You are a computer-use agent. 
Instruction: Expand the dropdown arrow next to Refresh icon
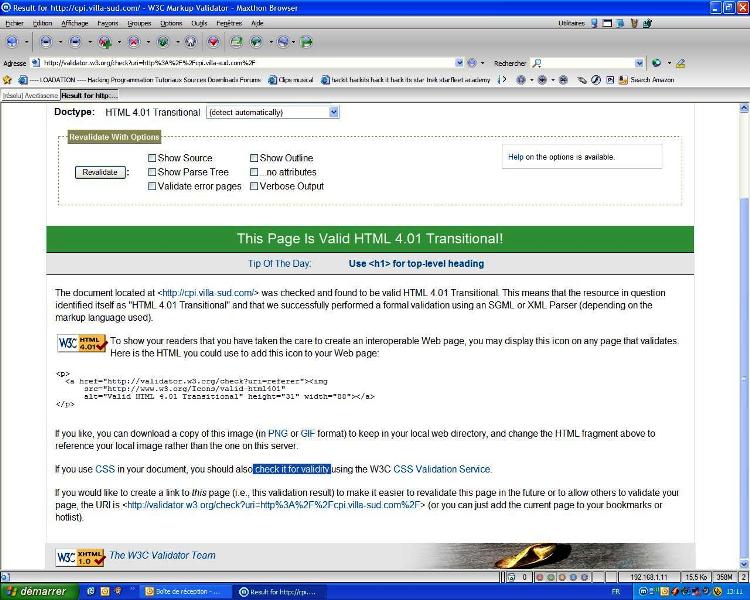click(177, 42)
